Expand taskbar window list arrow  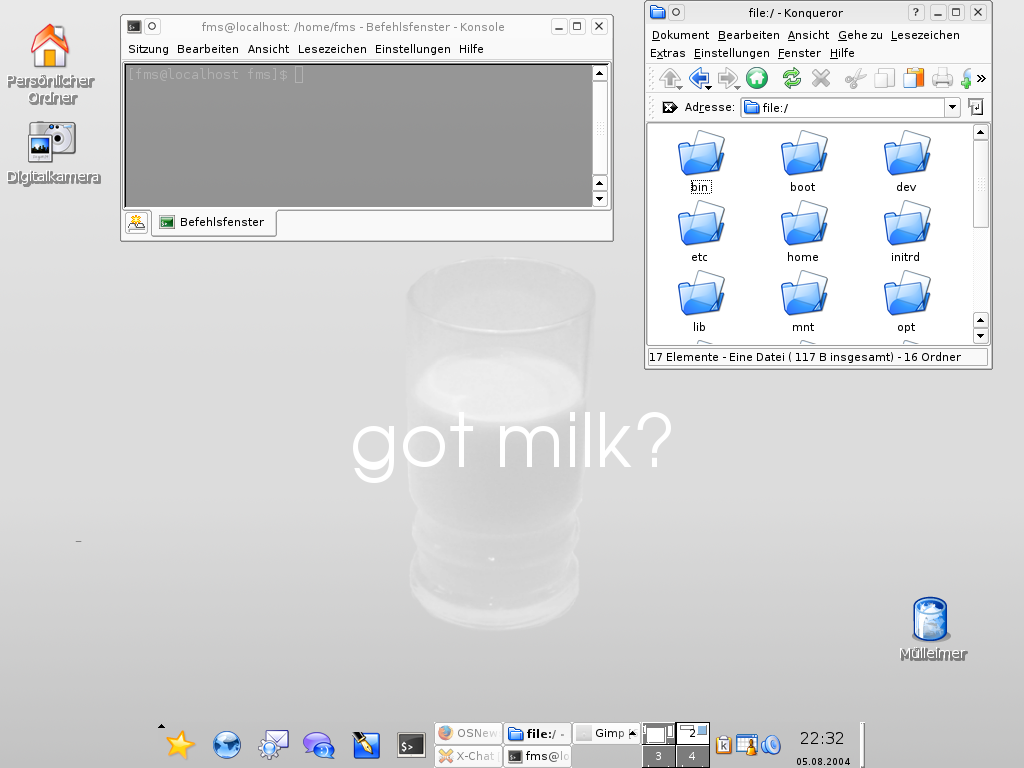coord(632,733)
